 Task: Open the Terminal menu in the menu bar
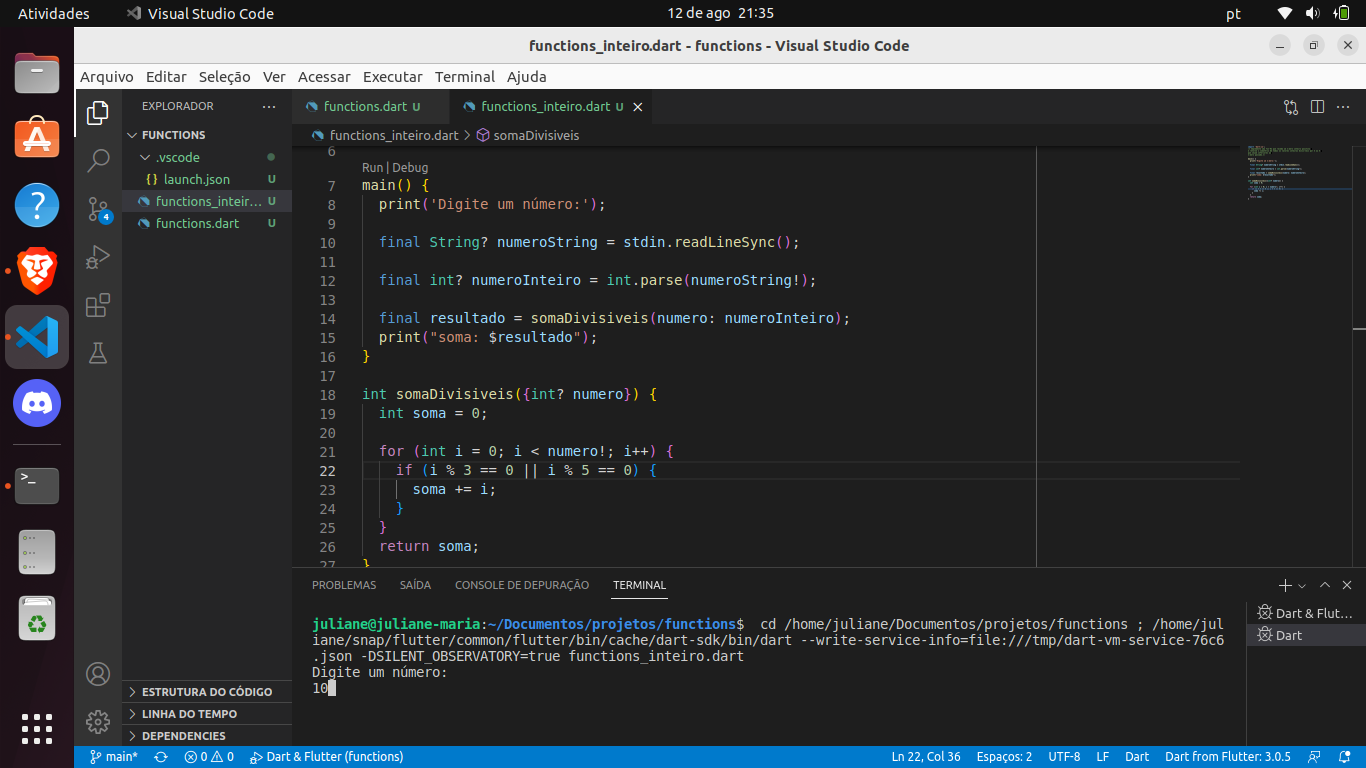tap(465, 77)
